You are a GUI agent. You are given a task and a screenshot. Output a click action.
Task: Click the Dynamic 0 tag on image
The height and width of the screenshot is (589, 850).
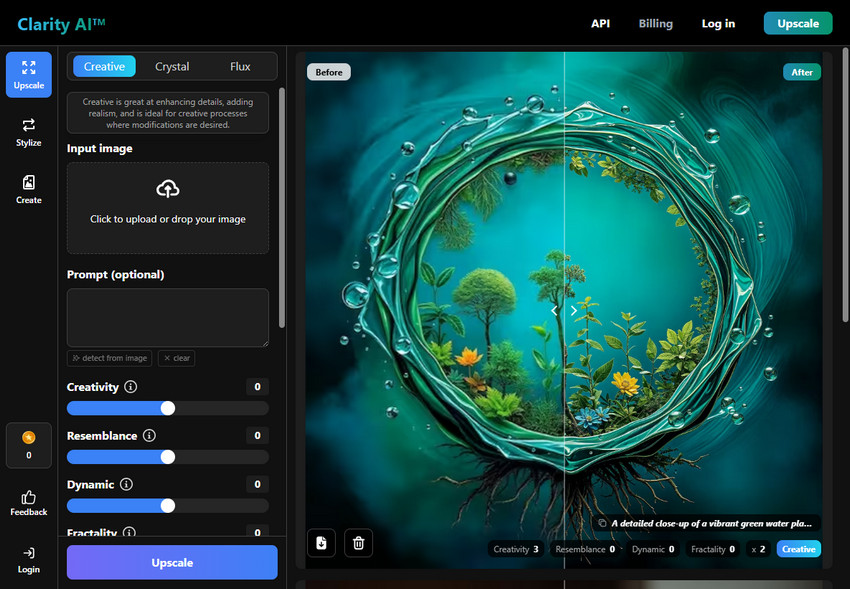tap(653, 549)
